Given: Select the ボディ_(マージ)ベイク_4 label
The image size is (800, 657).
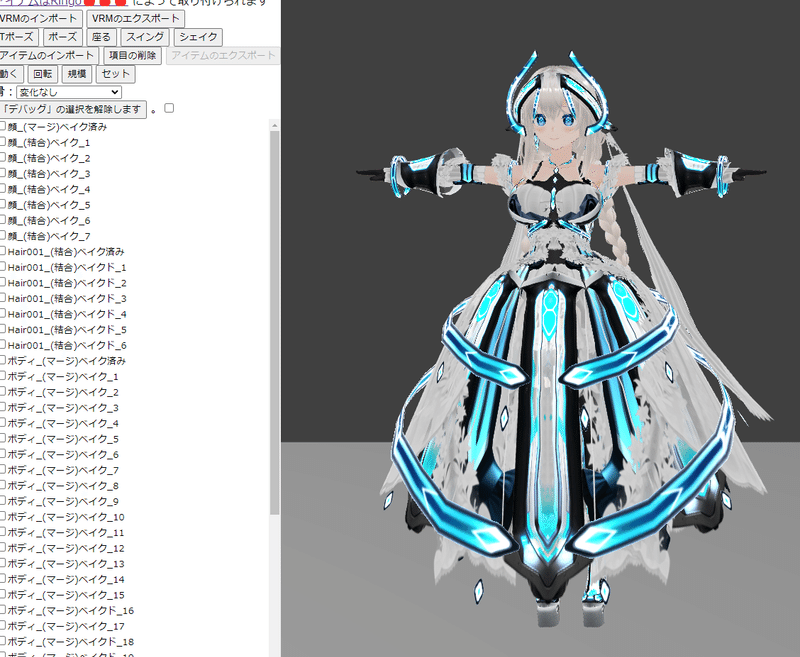Looking at the screenshot, I should coord(63,423).
